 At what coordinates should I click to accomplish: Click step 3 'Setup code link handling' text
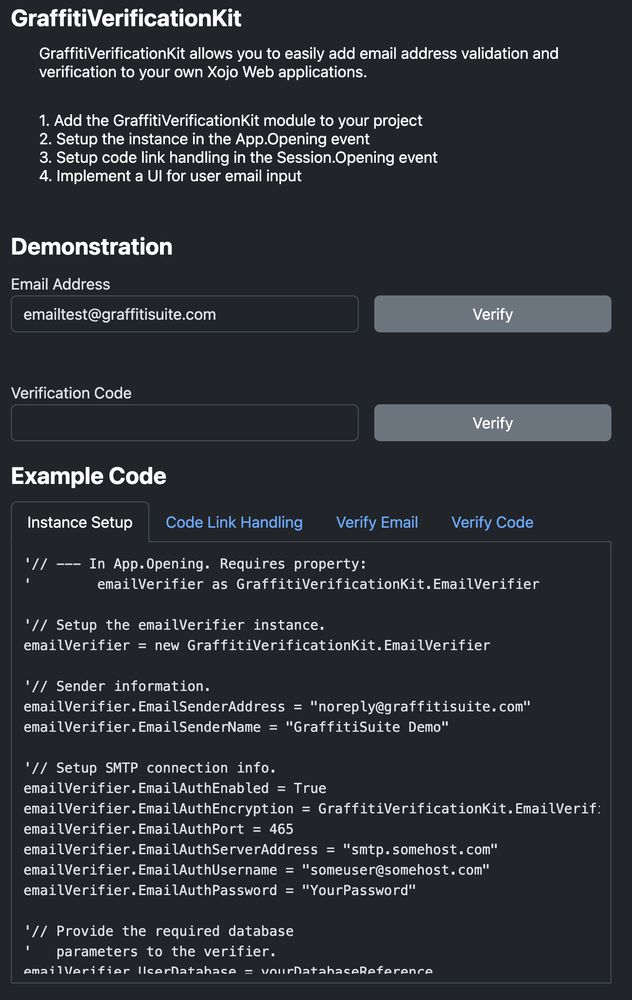238,158
